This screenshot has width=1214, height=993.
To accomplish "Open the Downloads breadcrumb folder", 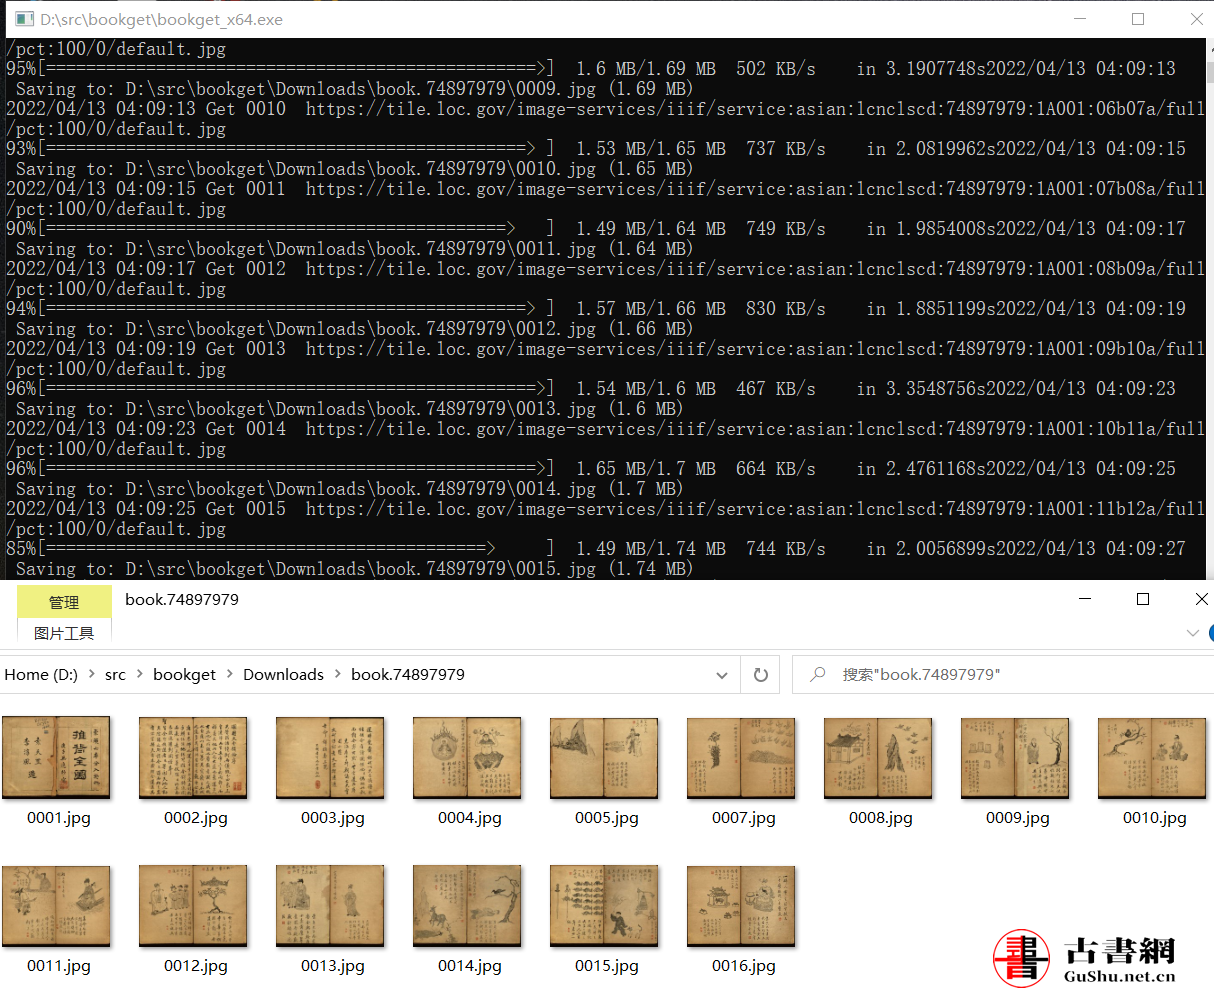I will point(283,675).
